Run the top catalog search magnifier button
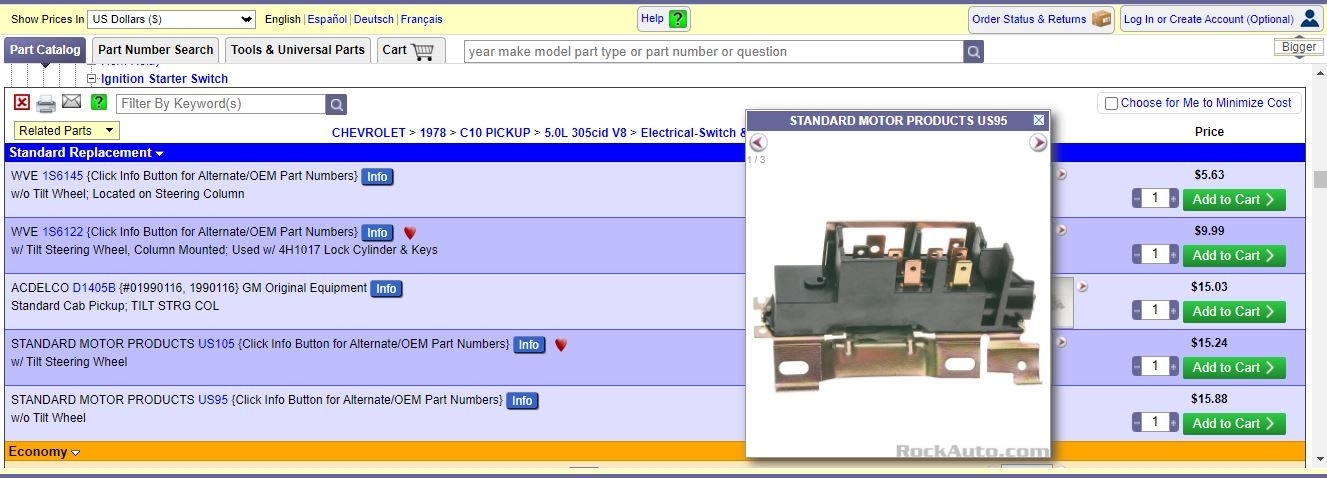The image size is (1327, 478). 973,52
